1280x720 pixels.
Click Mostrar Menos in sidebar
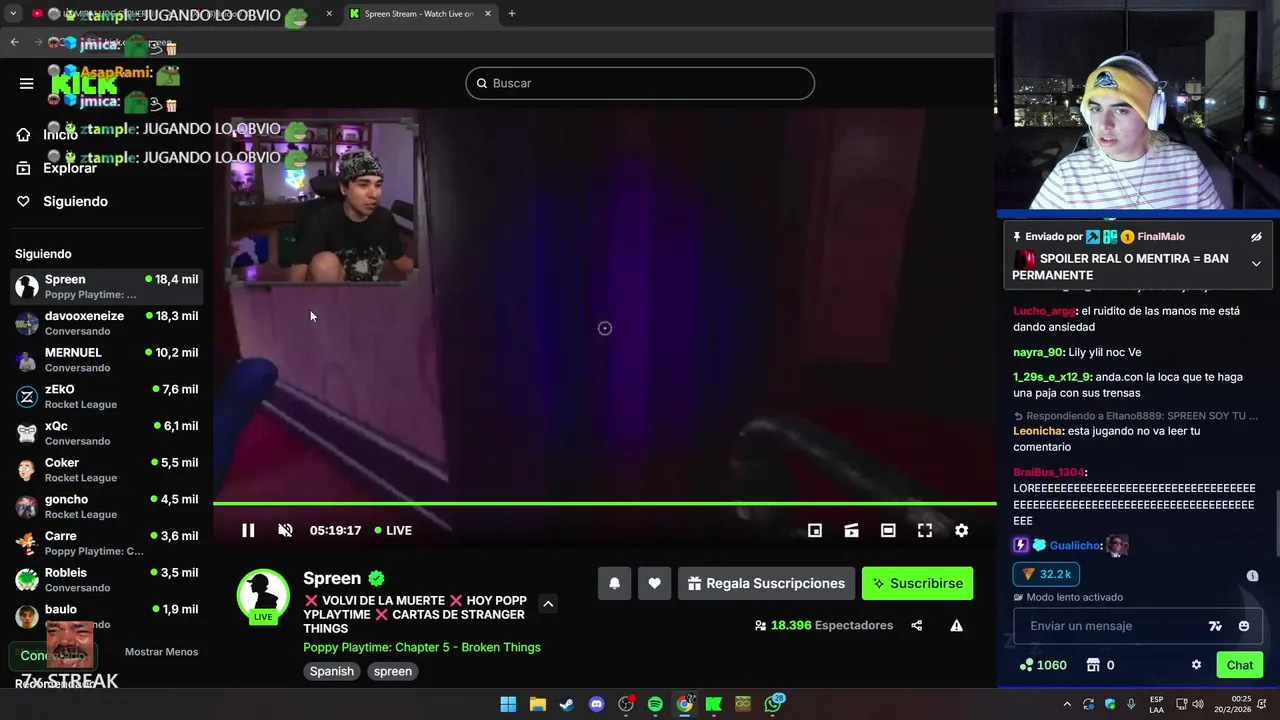click(161, 652)
